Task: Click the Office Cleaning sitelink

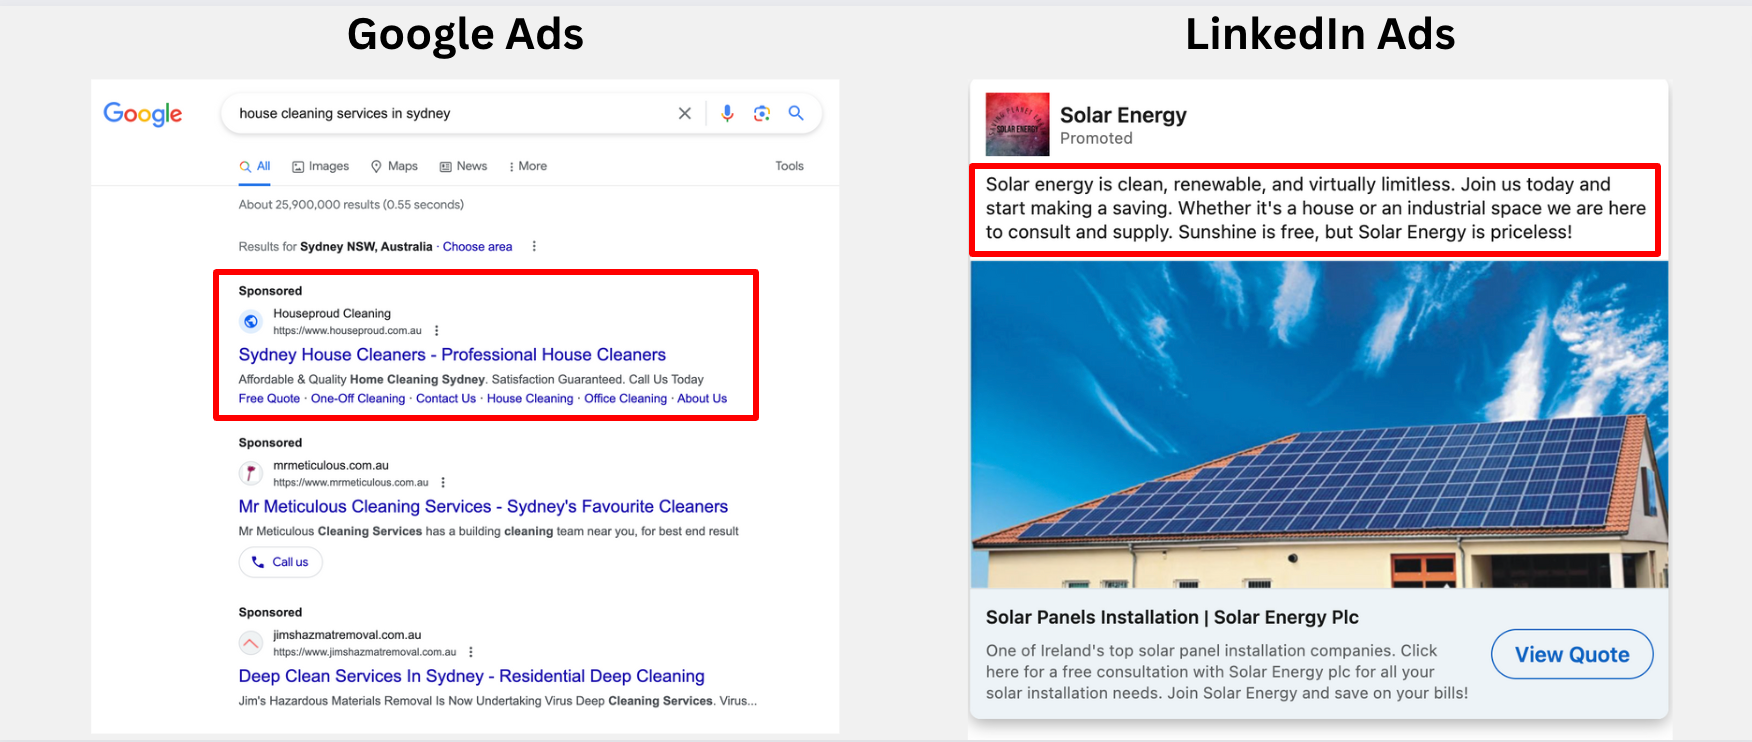Action: 625,398
